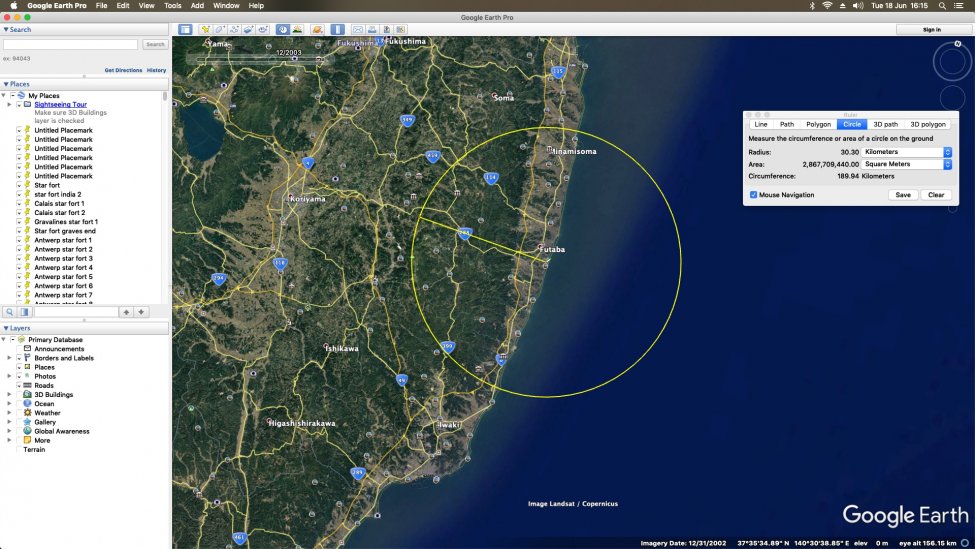Expand the Global Awareness layer node
This screenshot has height=549, width=975.
(9, 431)
